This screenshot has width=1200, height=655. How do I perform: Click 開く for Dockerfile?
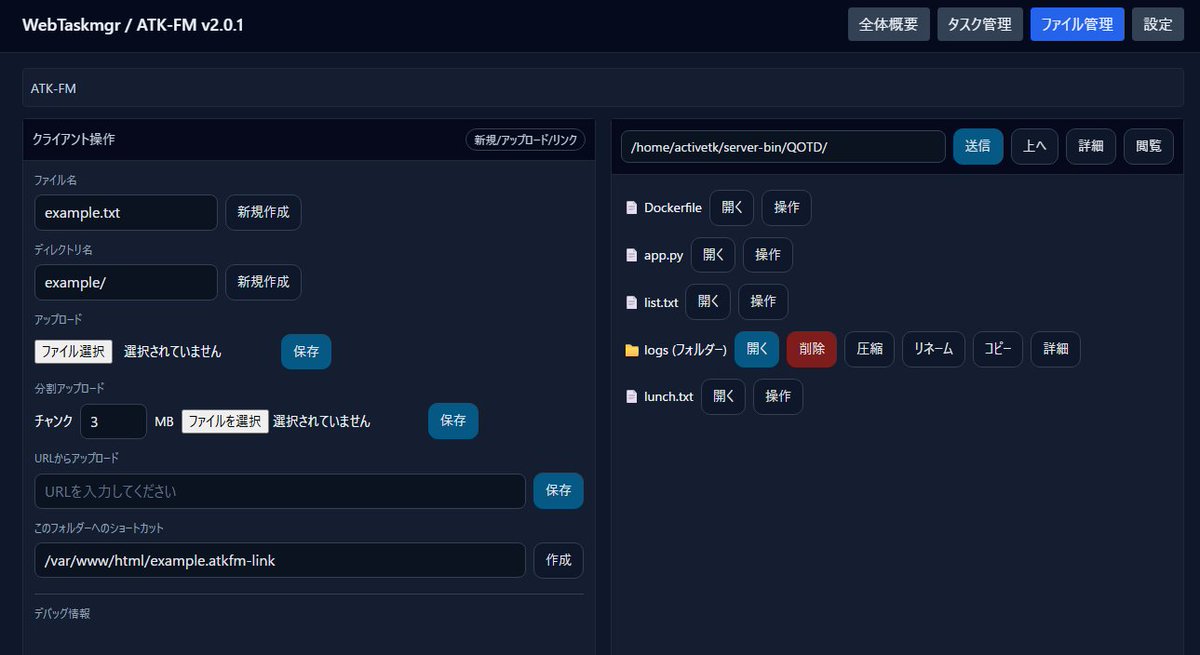(732, 208)
